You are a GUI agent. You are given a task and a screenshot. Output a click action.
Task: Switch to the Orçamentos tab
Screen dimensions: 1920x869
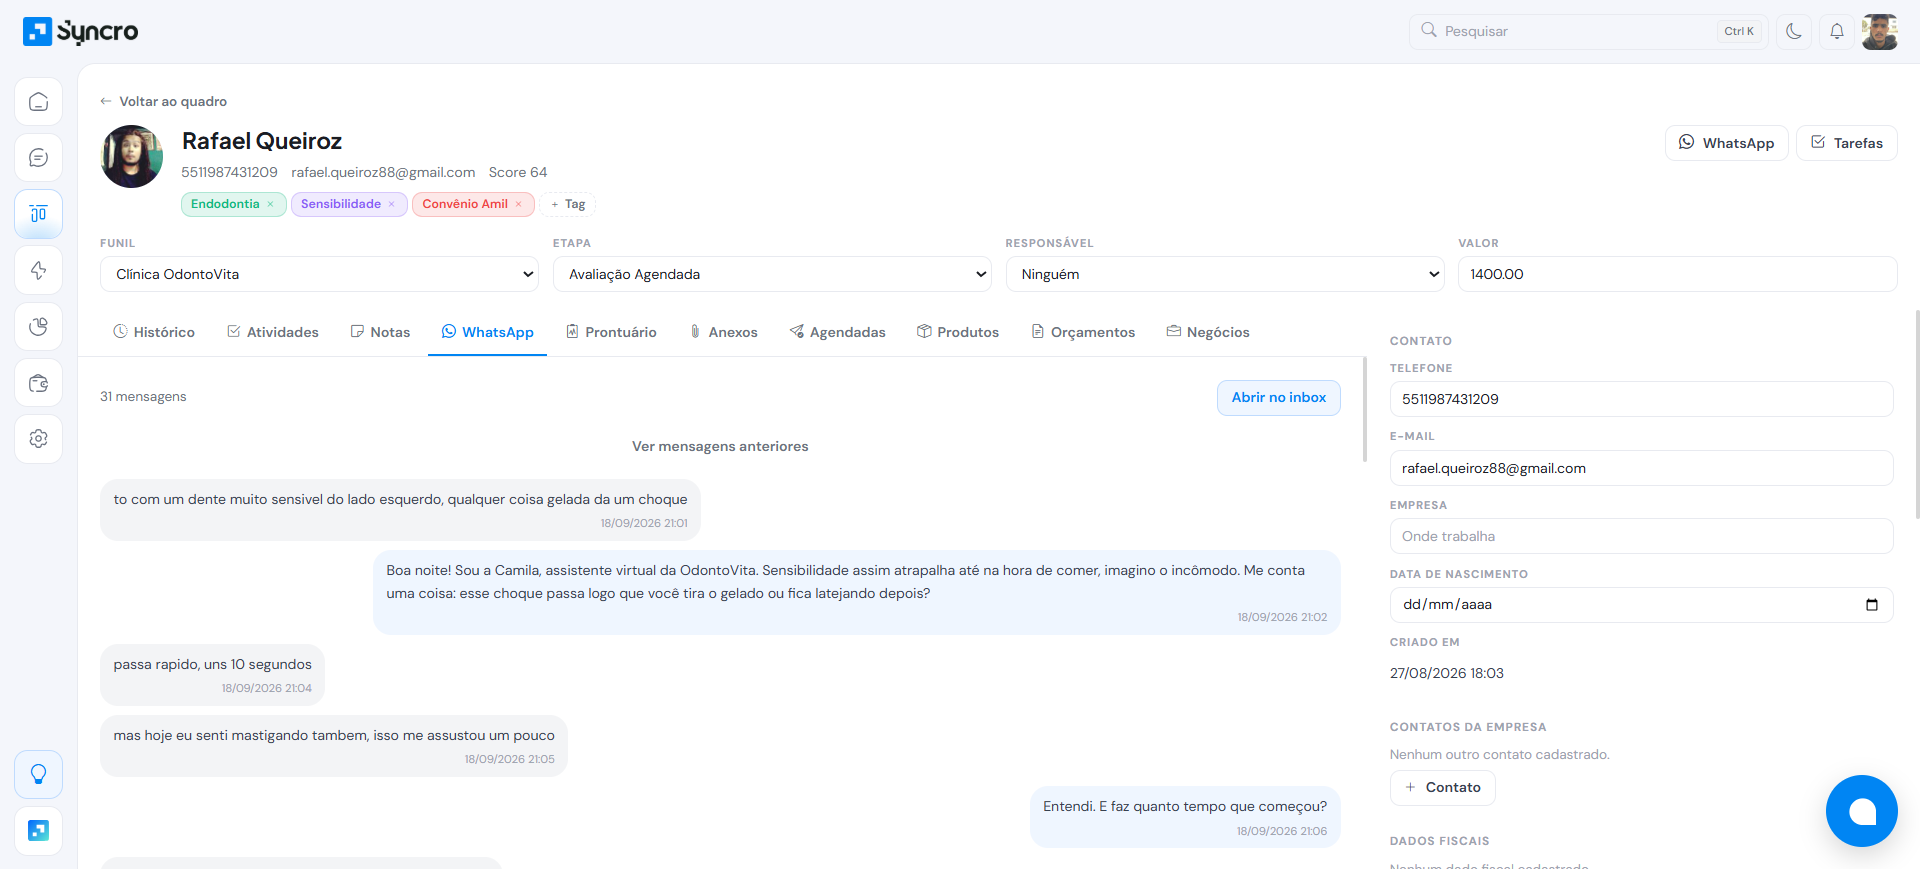(x=1083, y=332)
